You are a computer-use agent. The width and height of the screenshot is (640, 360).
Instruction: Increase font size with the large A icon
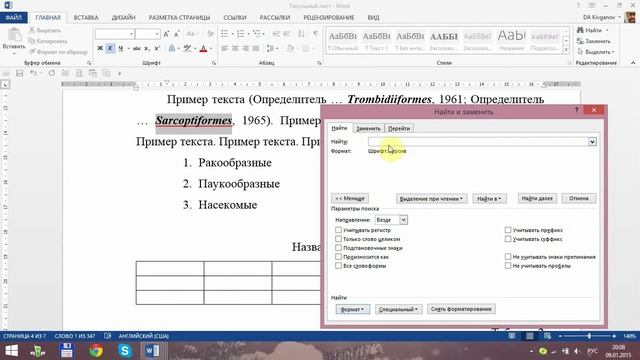coord(166,34)
